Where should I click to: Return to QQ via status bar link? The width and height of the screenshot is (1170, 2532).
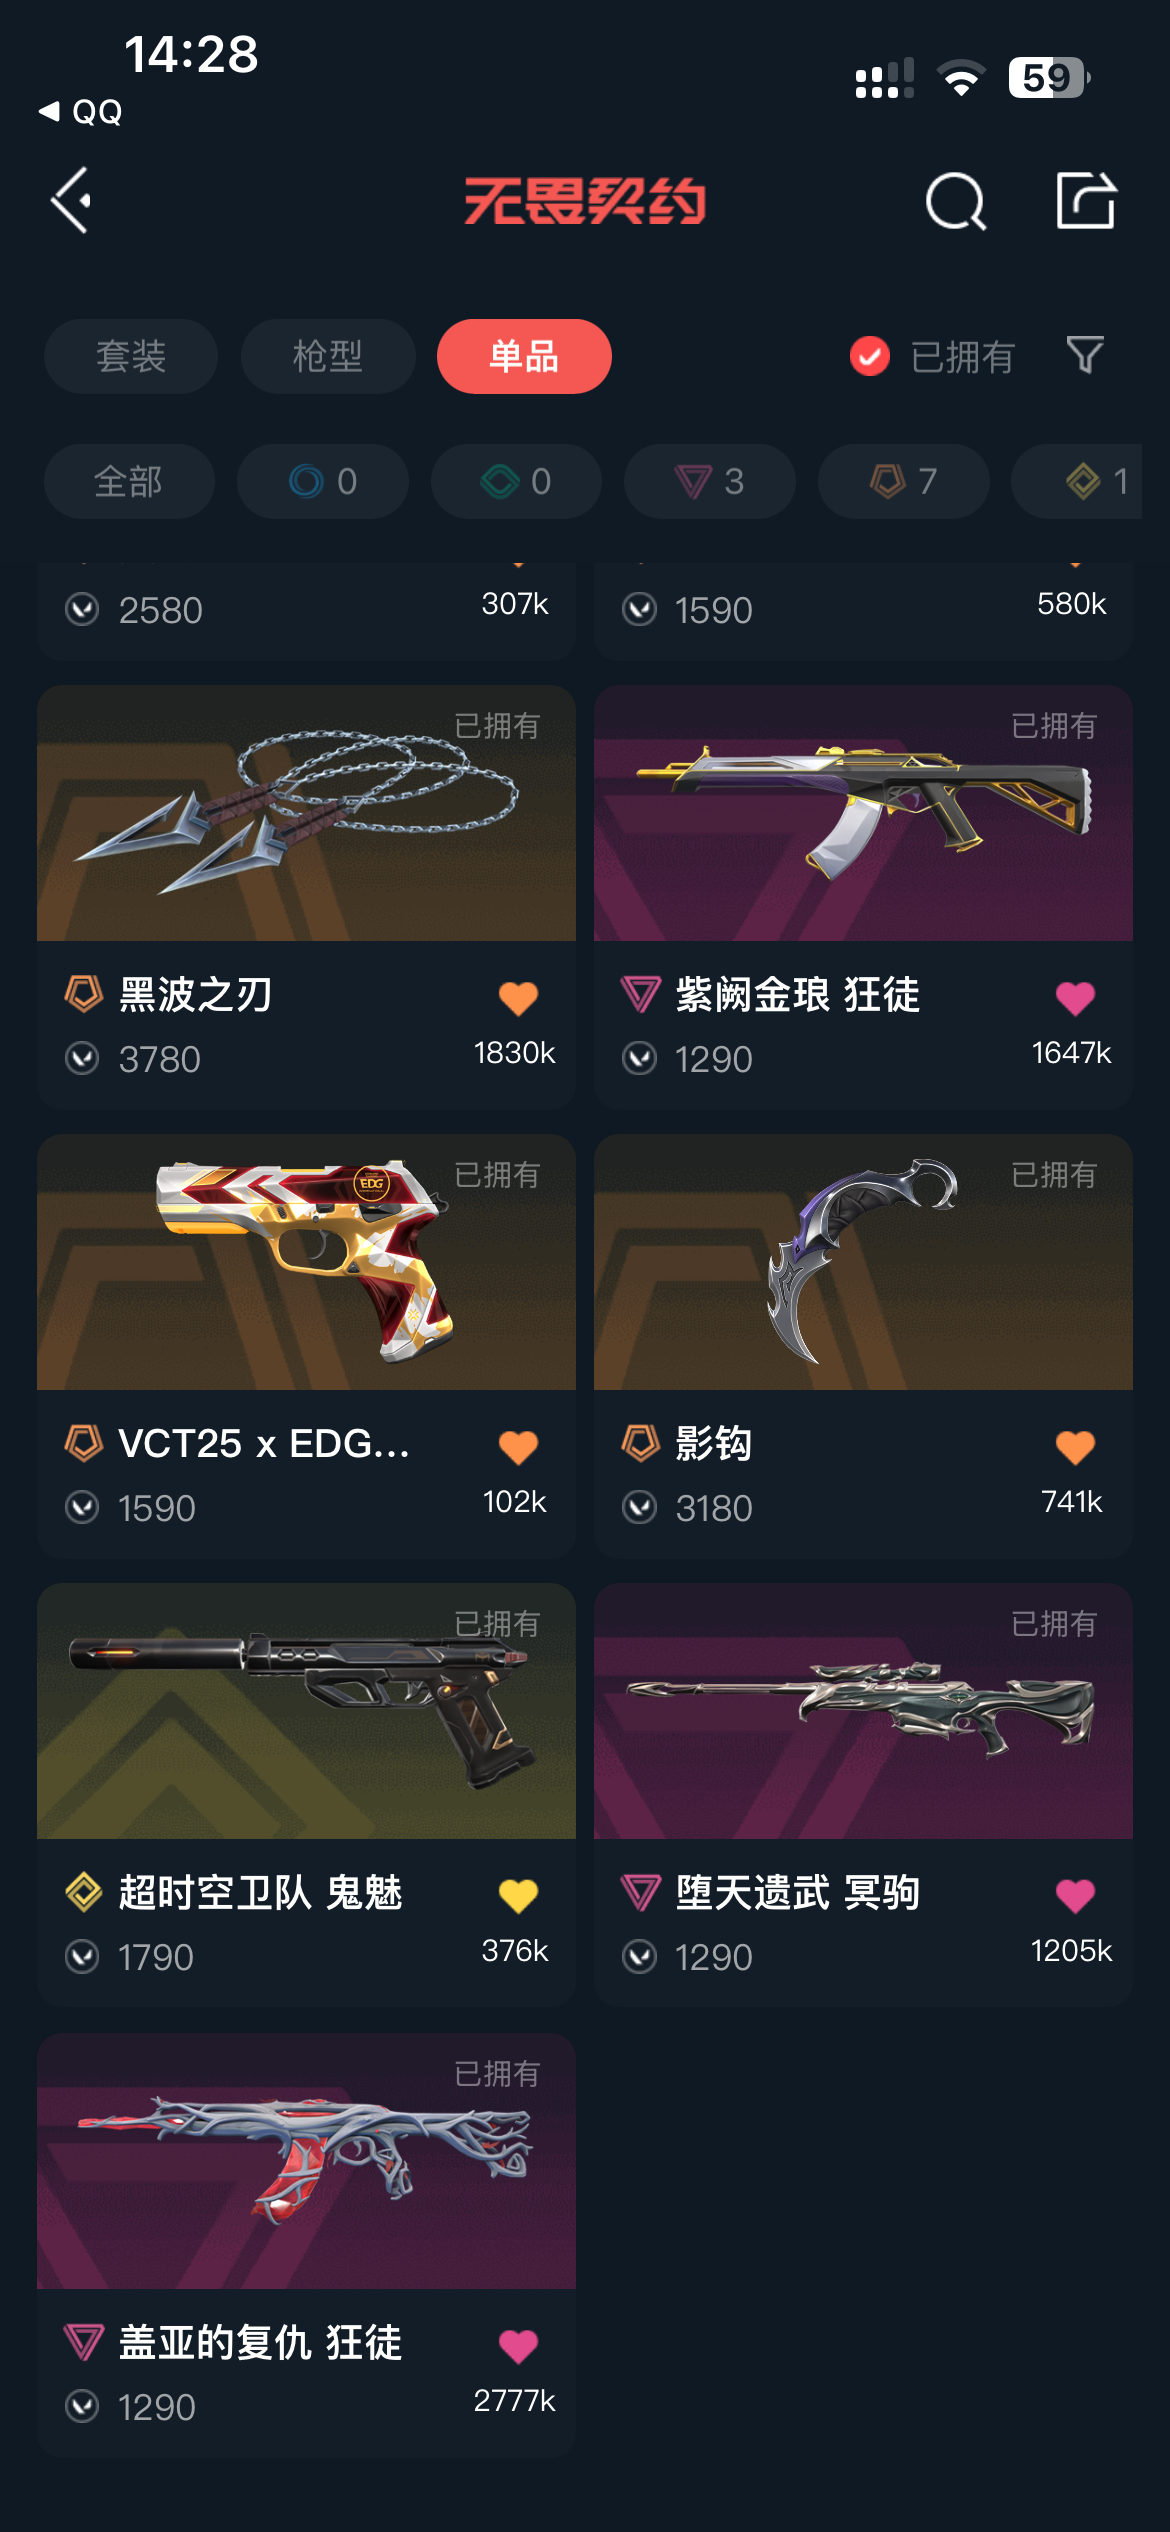[80, 111]
